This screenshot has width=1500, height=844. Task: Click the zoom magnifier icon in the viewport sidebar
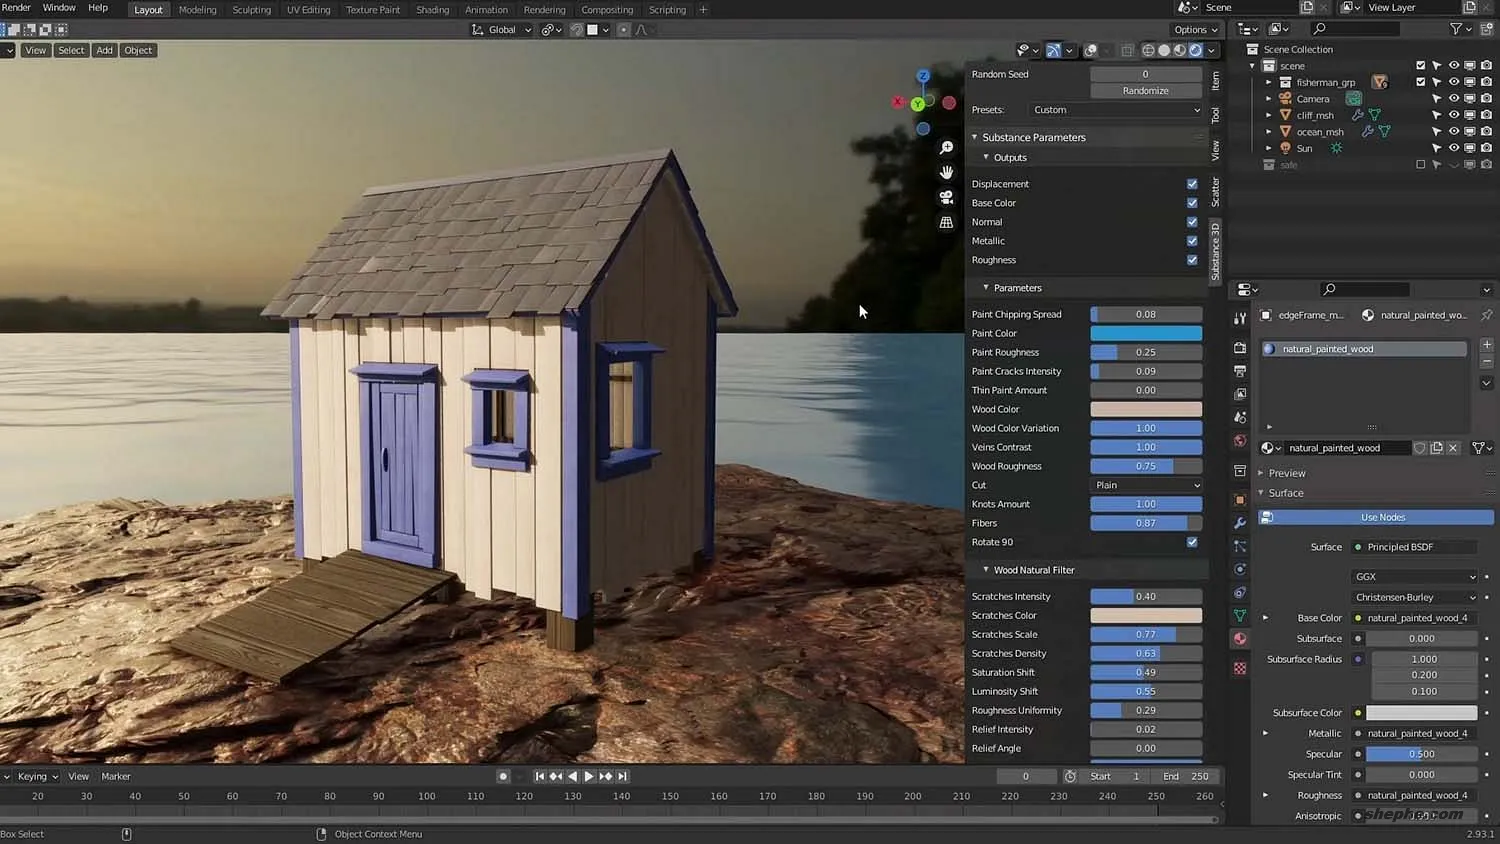(x=946, y=146)
